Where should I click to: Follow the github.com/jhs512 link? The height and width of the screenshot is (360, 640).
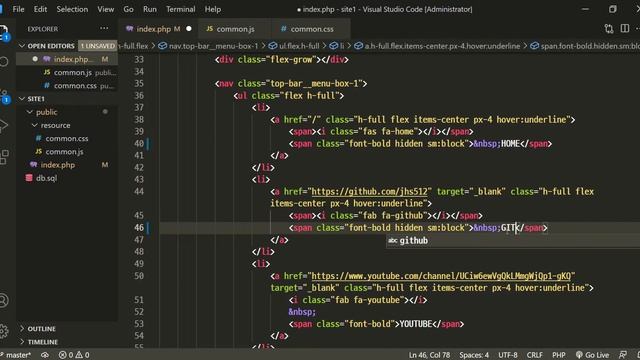tap(369, 191)
